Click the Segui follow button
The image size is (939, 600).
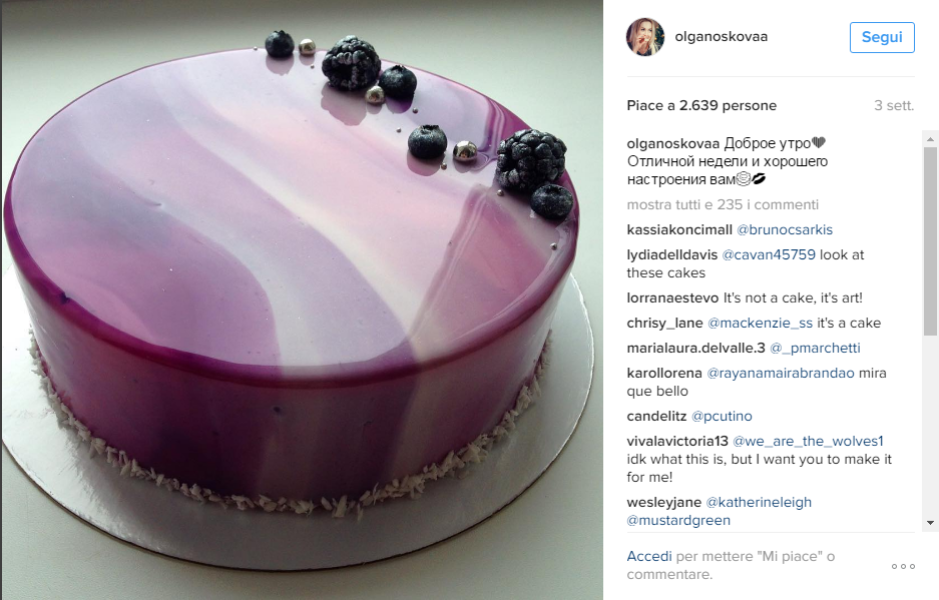click(882, 37)
